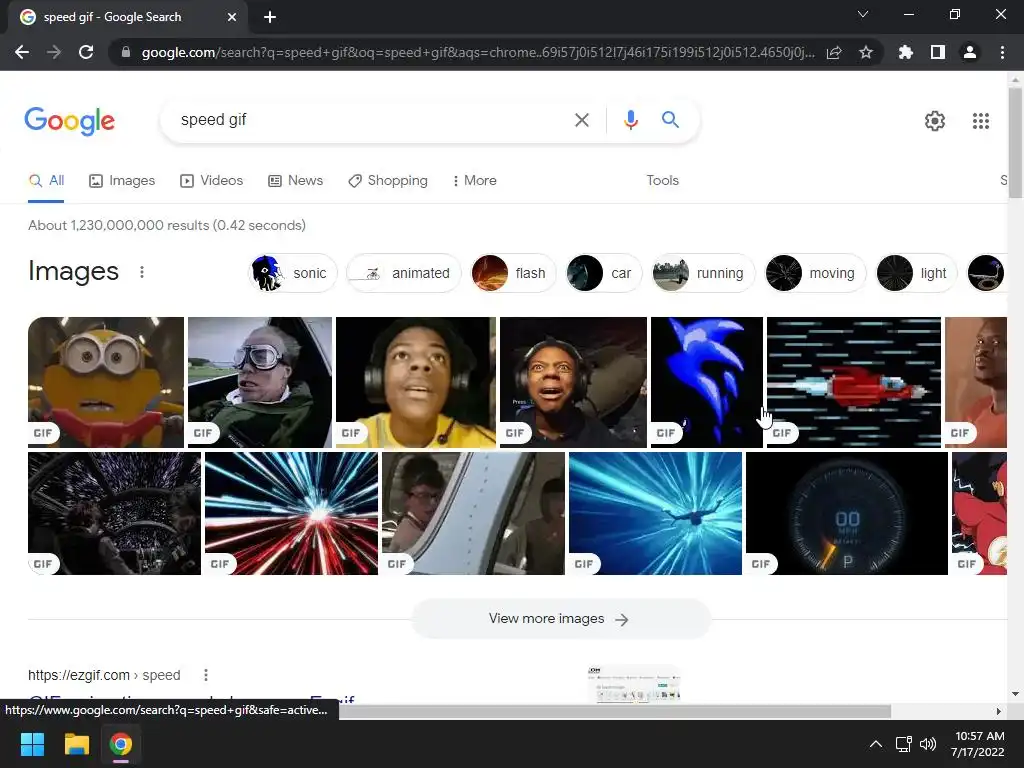This screenshot has height=768, width=1024.
Task: Start voice search with microphone
Action: pyautogui.click(x=630, y=120)
